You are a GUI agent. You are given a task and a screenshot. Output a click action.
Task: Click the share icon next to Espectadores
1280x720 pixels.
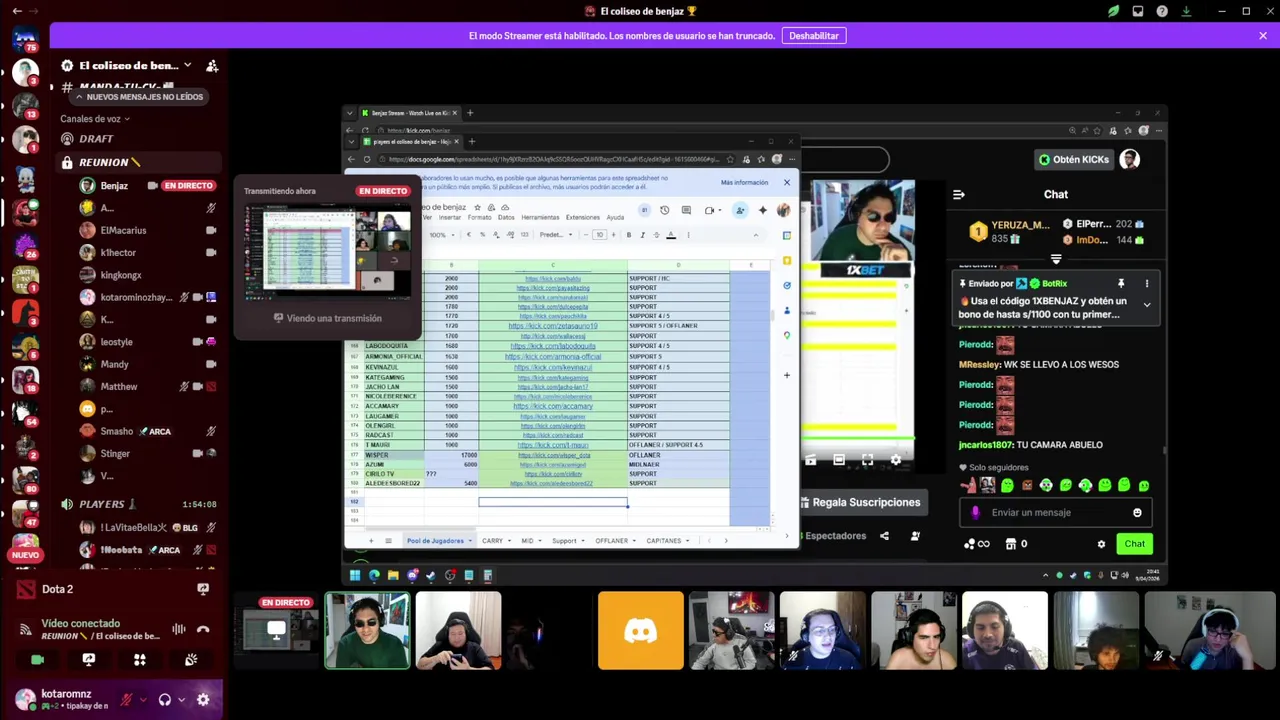click(884, 536)
